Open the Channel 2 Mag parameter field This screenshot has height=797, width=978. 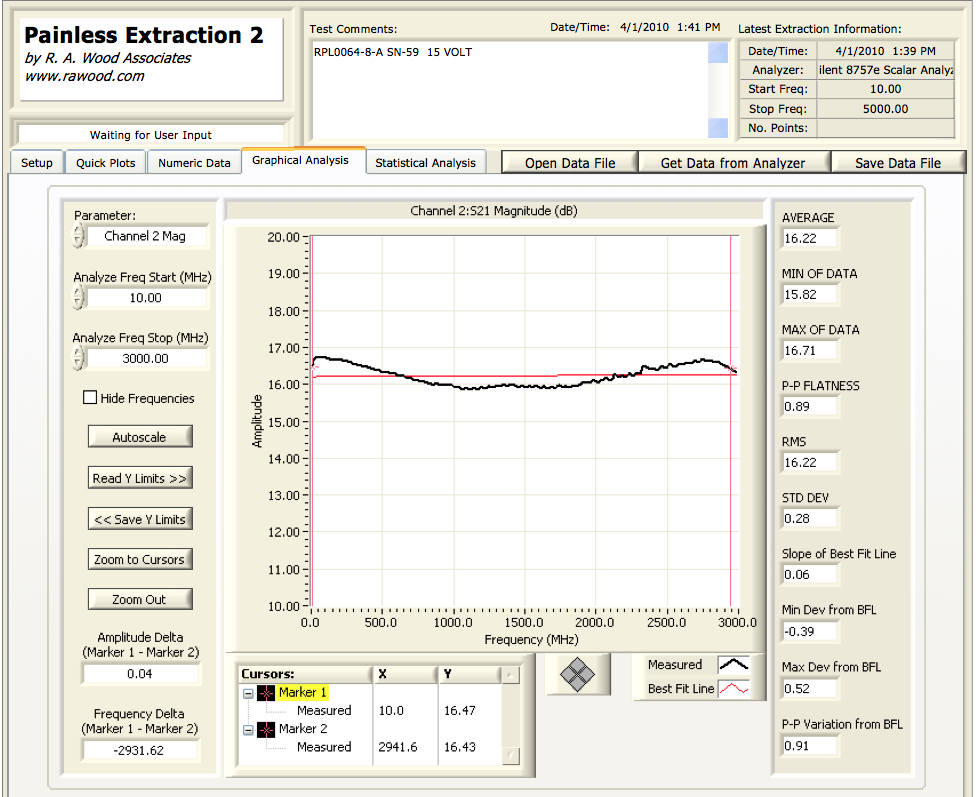pyautogui.click(x=145, y=236)
